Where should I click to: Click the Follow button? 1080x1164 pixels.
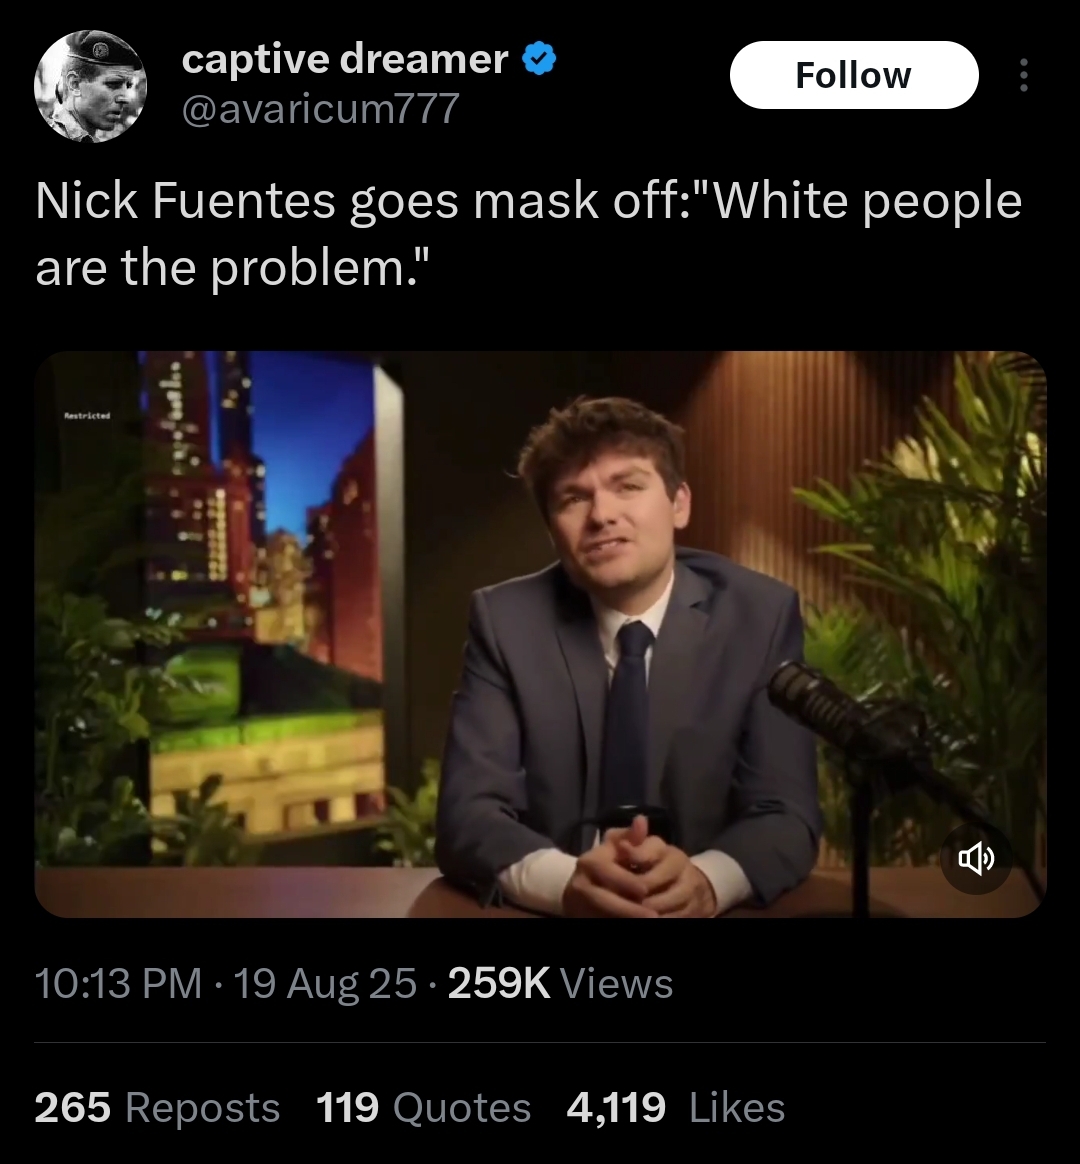[854, 75]
